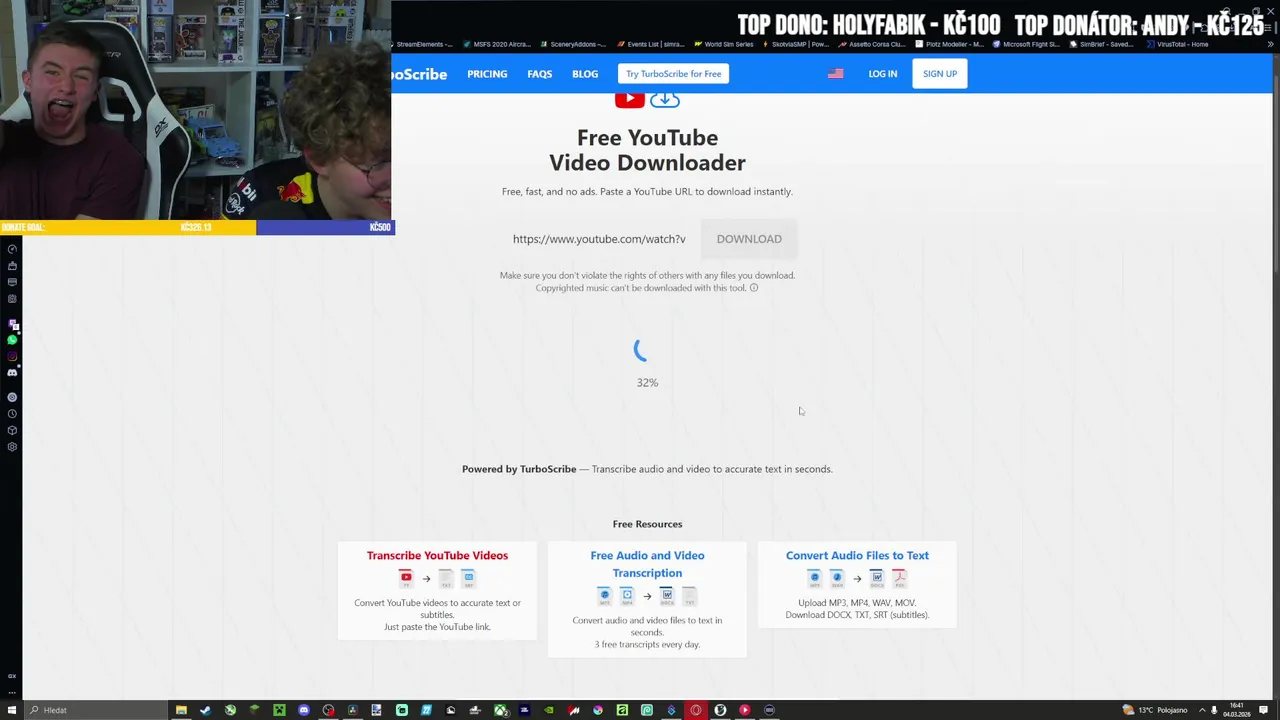The height and width of the screenshot is (720, 1280).
Task: Click the Powered by TurboScribe link
Action: pyautogui.click(x=519, y=469)
